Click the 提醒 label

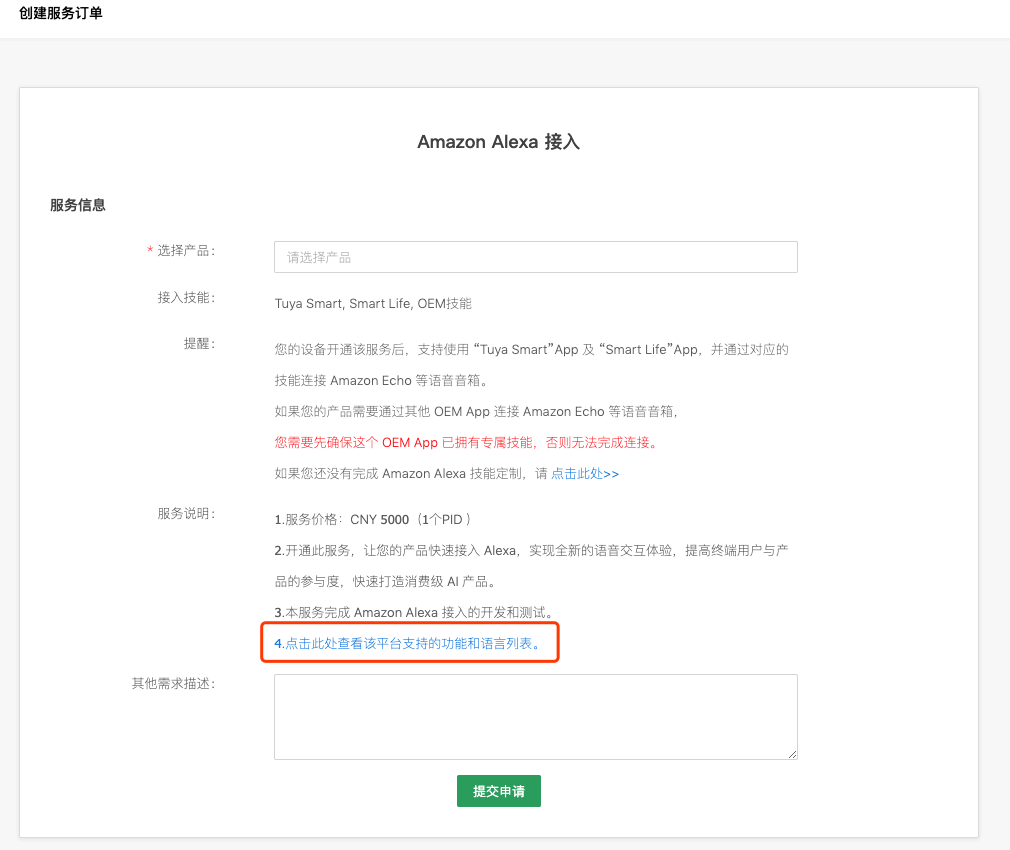198,344
